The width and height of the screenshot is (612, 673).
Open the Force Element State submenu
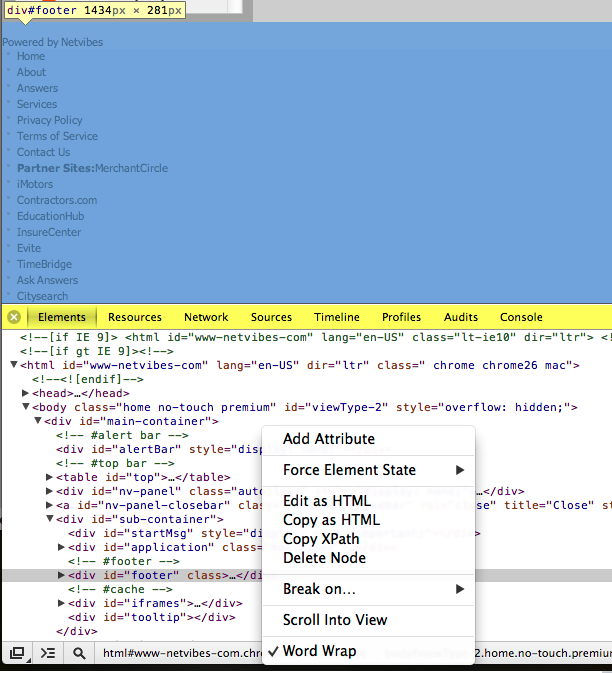369,470
